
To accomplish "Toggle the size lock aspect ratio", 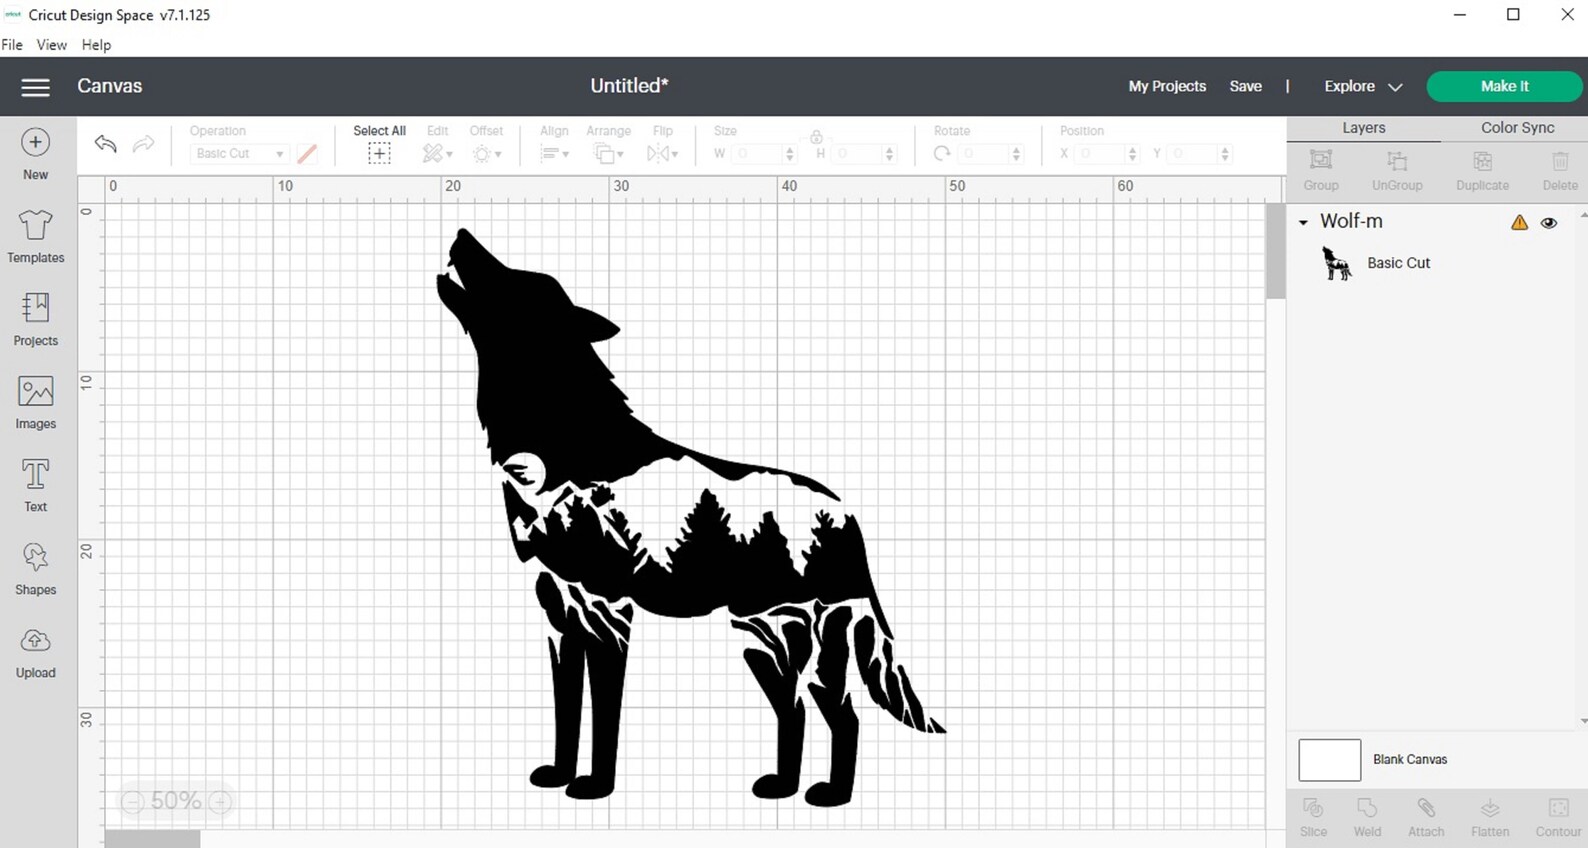I will (816, 136).
